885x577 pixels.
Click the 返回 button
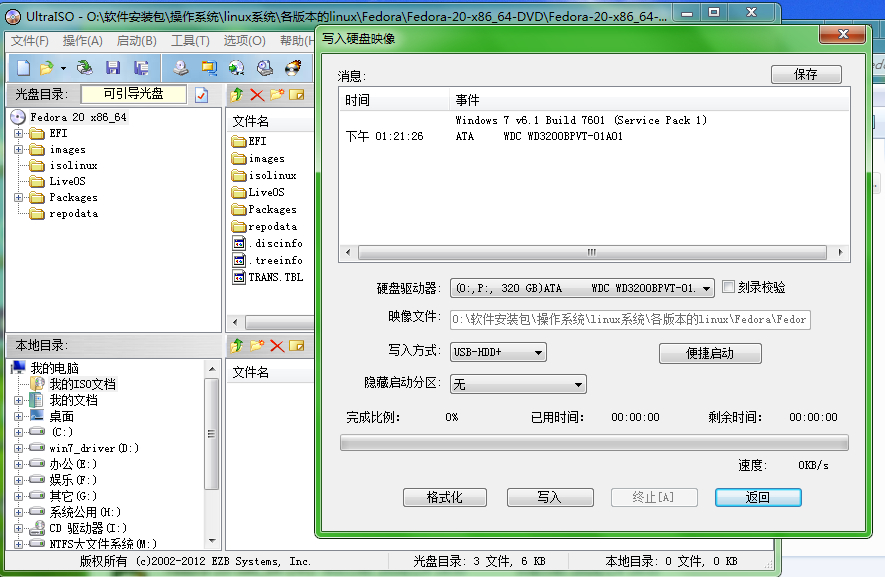click(758, 497)
